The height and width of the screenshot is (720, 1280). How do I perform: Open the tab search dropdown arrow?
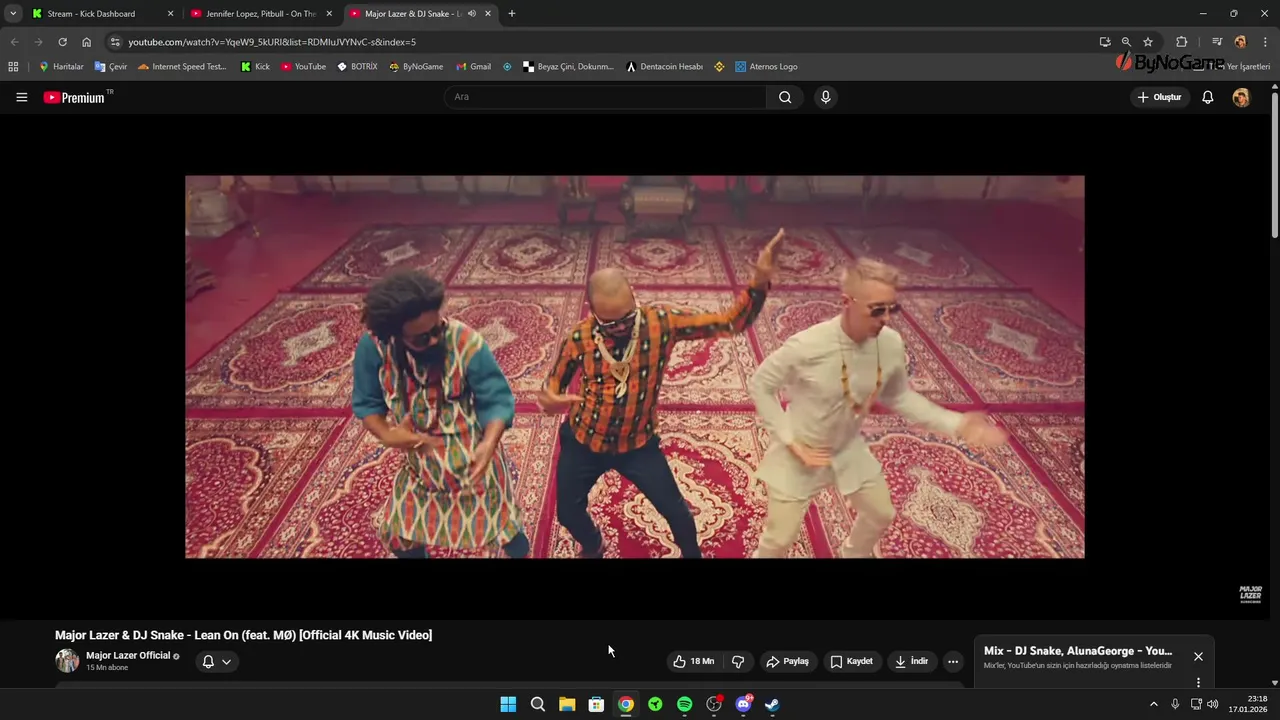13,14
